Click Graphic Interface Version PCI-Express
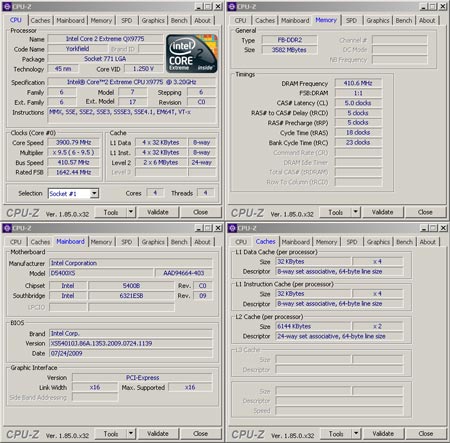The height and width of the screenshot is (443, 450). (142, 378)
